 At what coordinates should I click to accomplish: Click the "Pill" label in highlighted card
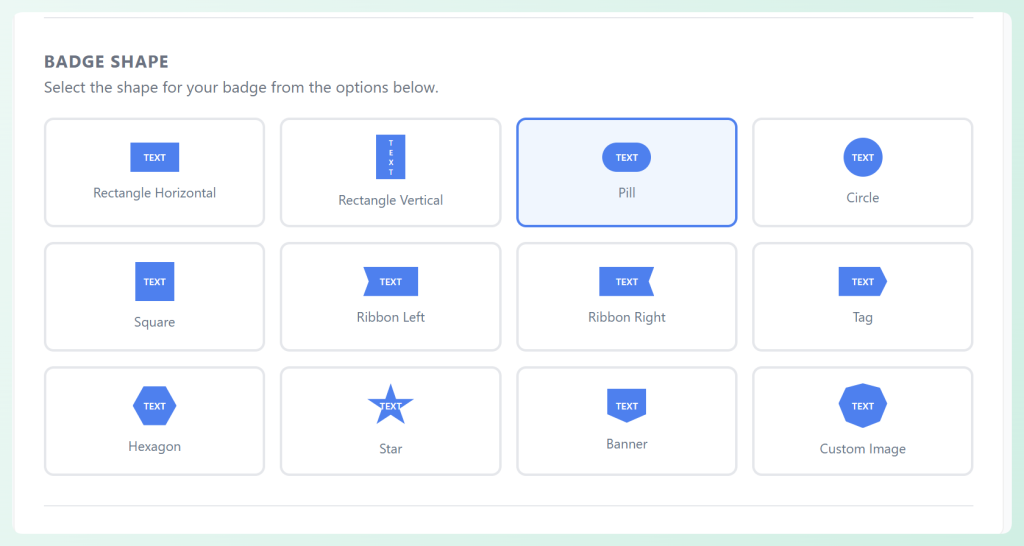pos(626,193)
